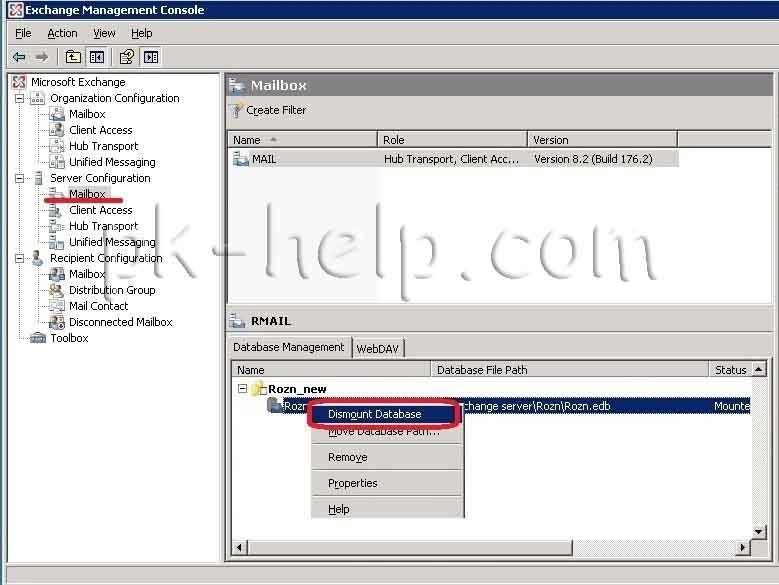
Task: Choose Properties from the context menu
Action: coord(388,483)
